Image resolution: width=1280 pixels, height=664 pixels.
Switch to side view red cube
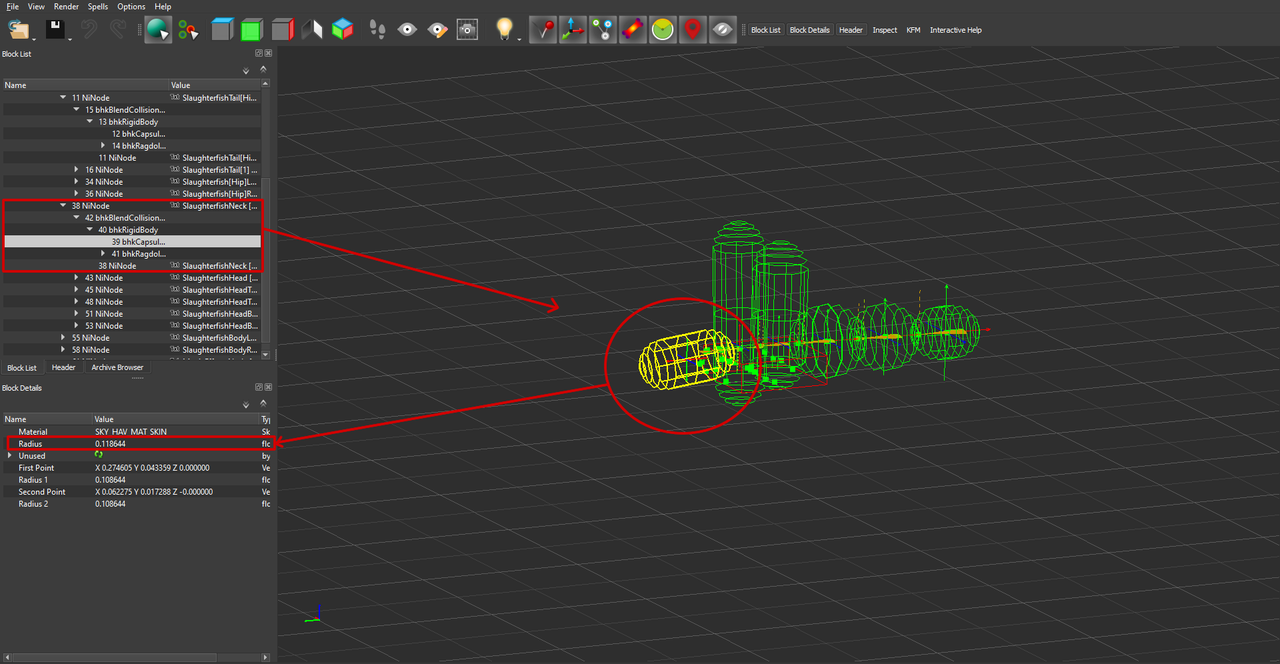(282, 29)
